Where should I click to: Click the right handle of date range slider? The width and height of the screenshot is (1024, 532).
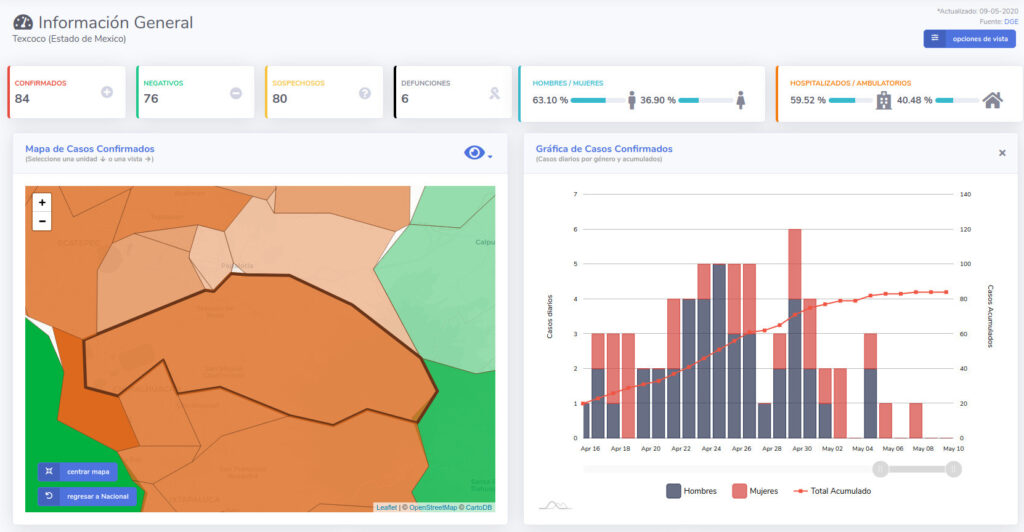pos(953,469)
